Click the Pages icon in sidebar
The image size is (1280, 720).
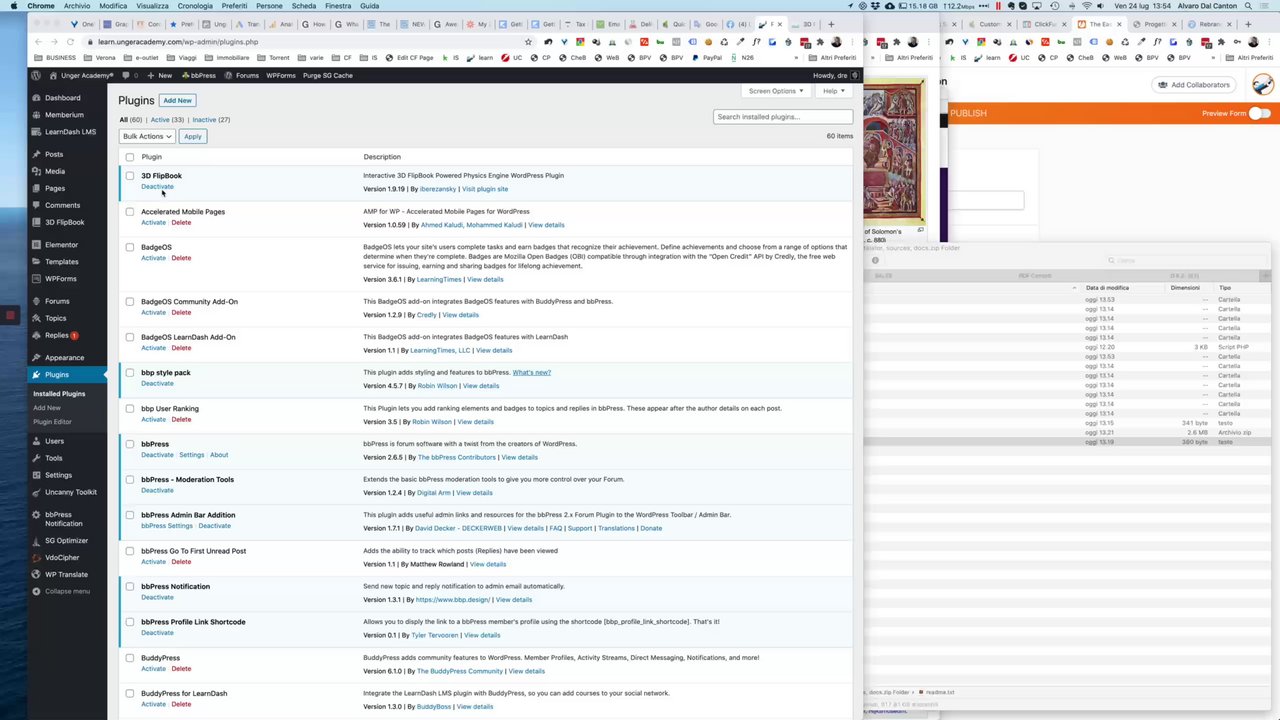[36, 188]
